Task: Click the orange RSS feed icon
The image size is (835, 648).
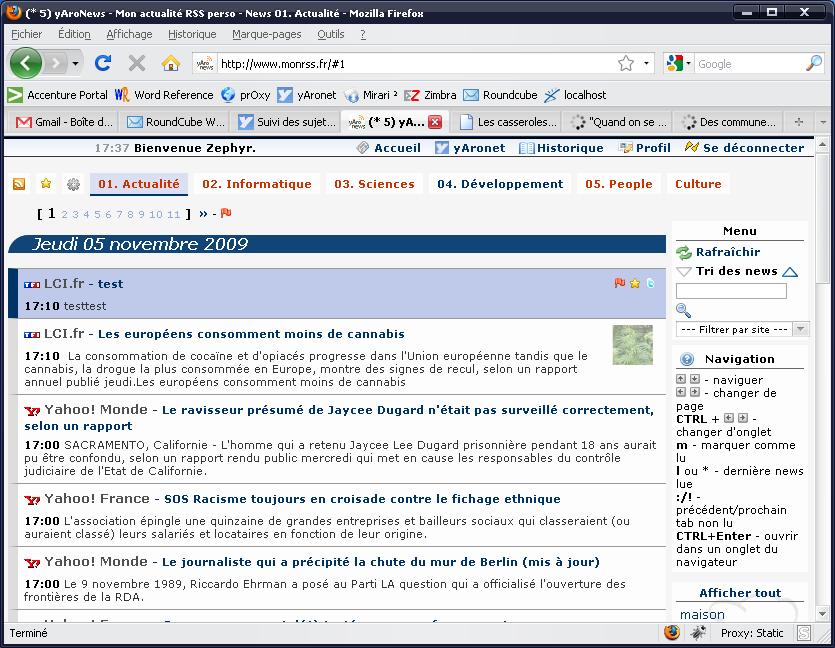Action: (x=19, y=184)
